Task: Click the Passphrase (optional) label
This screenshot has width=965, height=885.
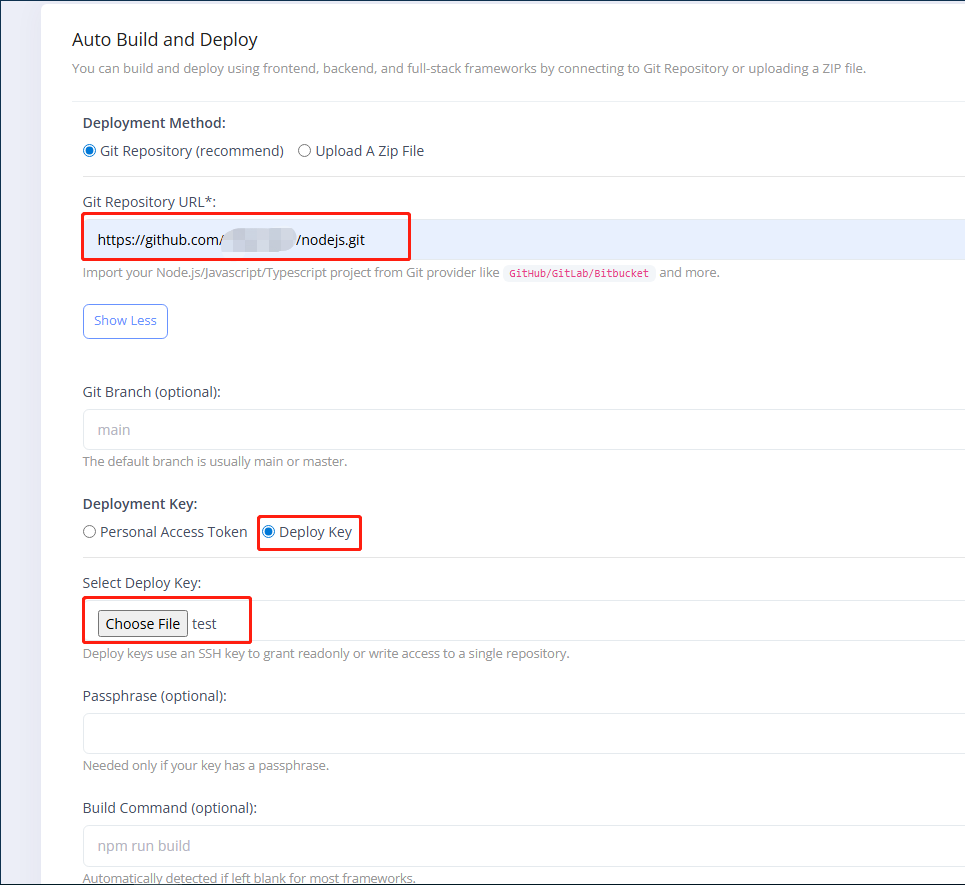Action: (154, 696)
